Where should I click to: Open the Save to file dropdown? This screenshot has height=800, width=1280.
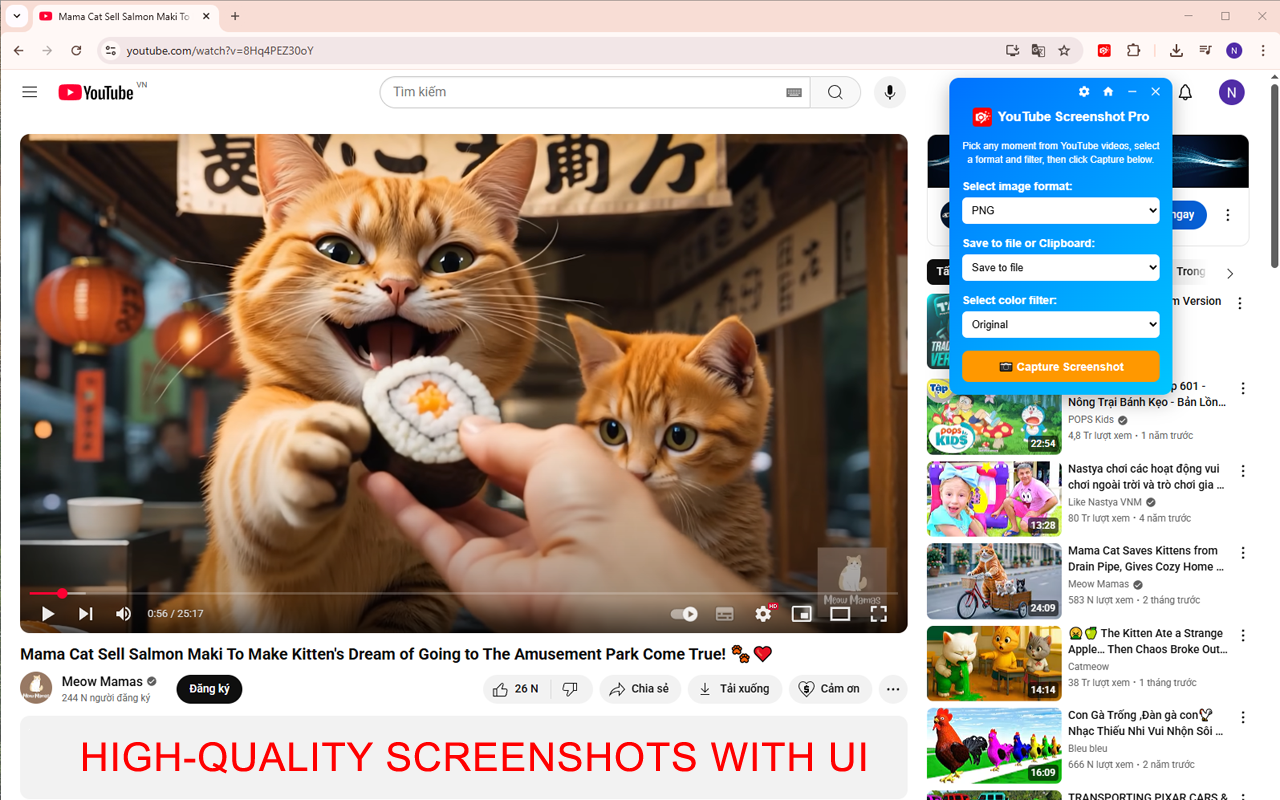click(x=1060, y=267)
